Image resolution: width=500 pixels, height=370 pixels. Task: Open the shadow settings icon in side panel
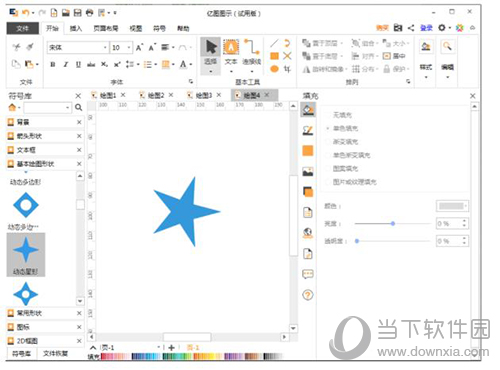[308, 192]
